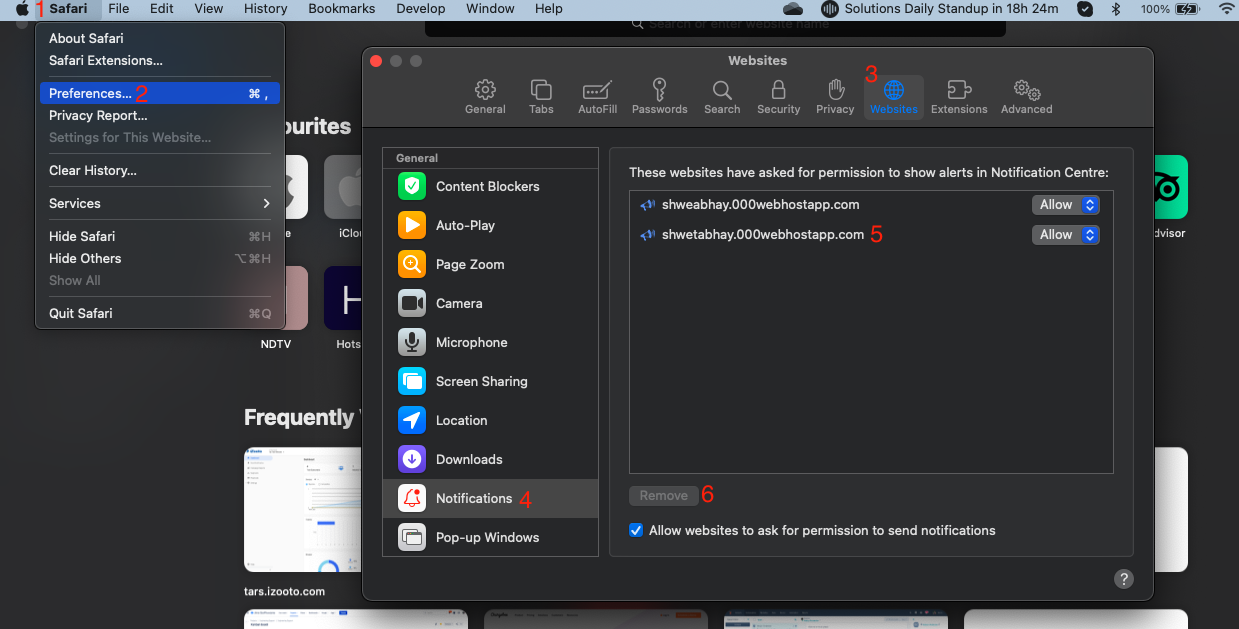Select Notifications in the sidebar

(490, 498)
